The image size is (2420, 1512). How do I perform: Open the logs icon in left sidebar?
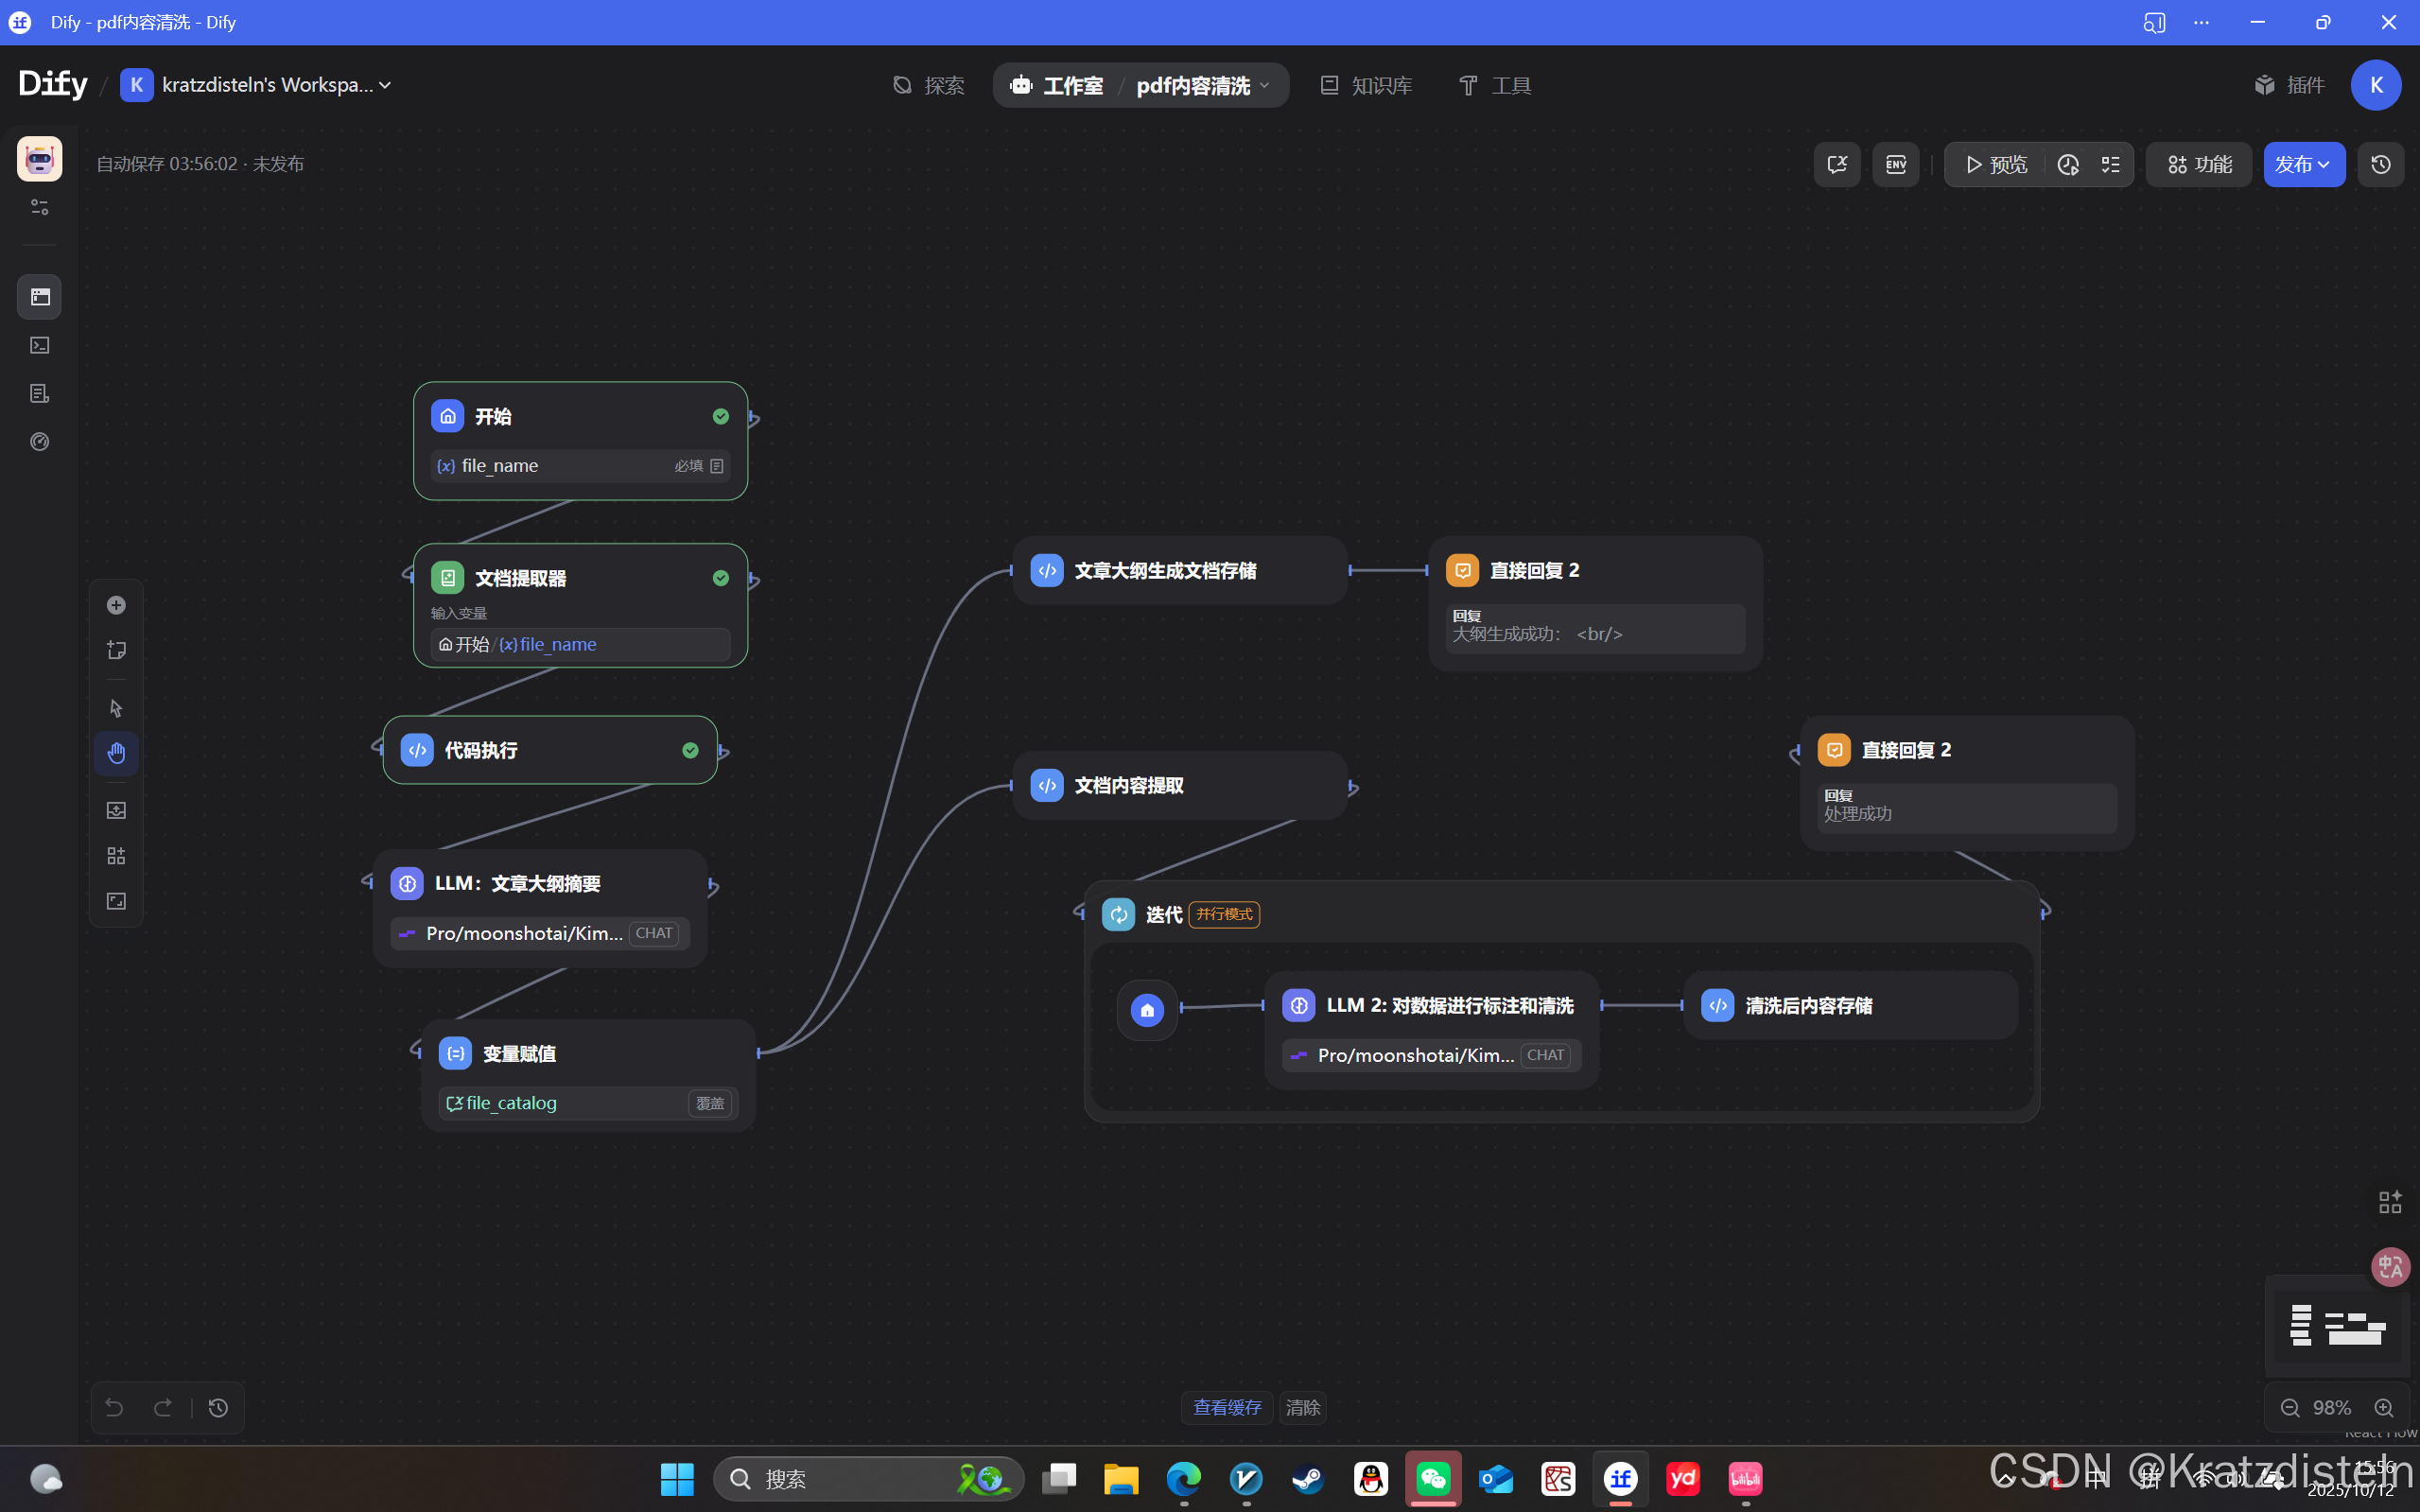pyautogui.click(x=40, y=394)
